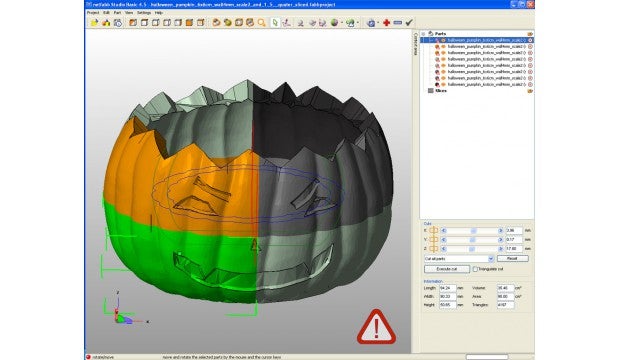This screenshot has height=360, width=620.
Task: Toggle visibility of last pumpkin part
Action: point(443,85)
